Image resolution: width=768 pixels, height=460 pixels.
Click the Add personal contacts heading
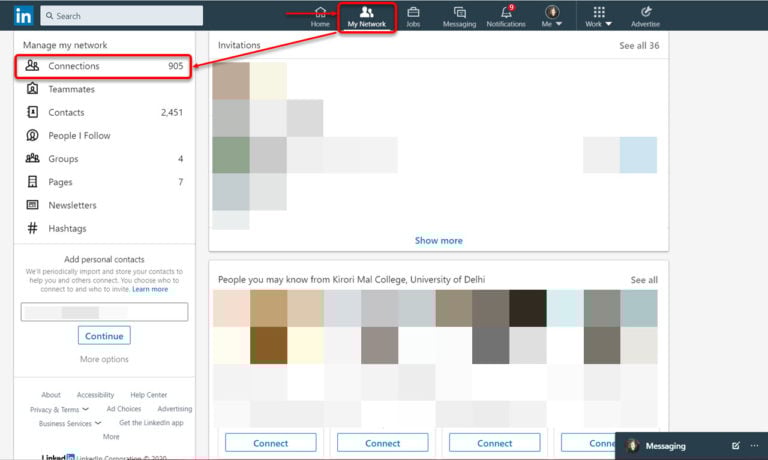tap(104, 259)
